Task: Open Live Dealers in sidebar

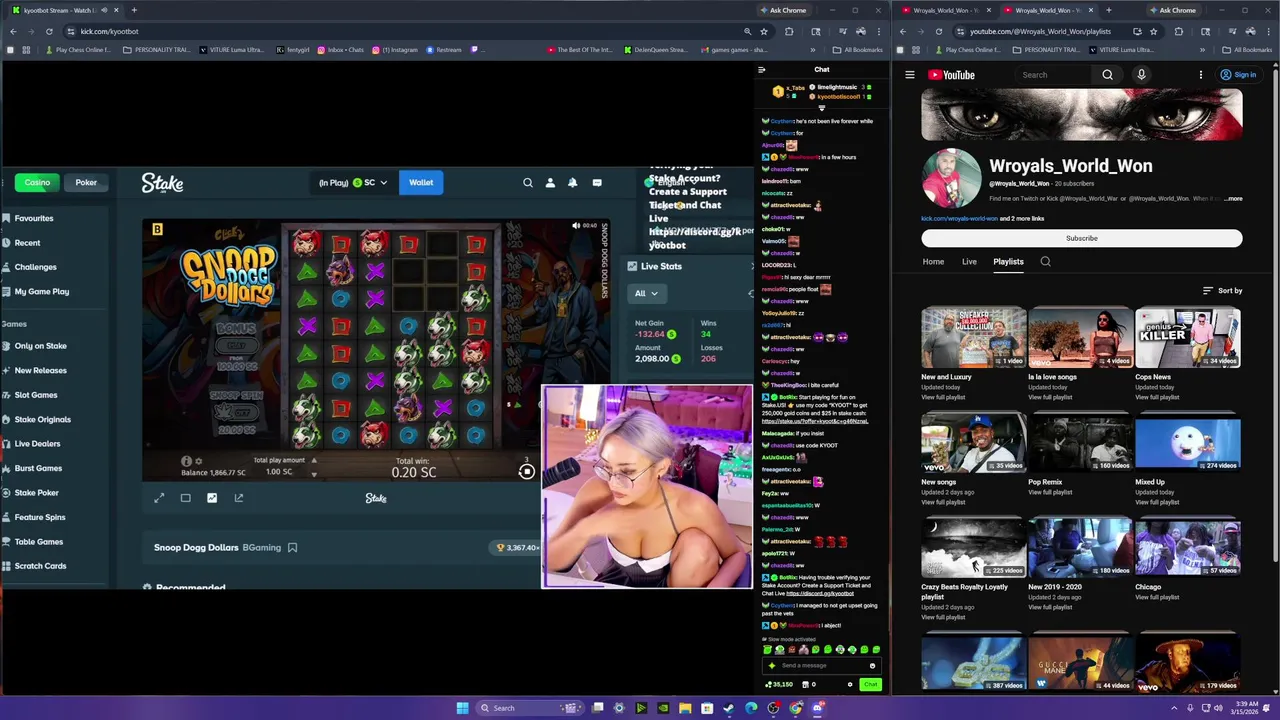Action: pyautogui.click(x=37, y=444)
